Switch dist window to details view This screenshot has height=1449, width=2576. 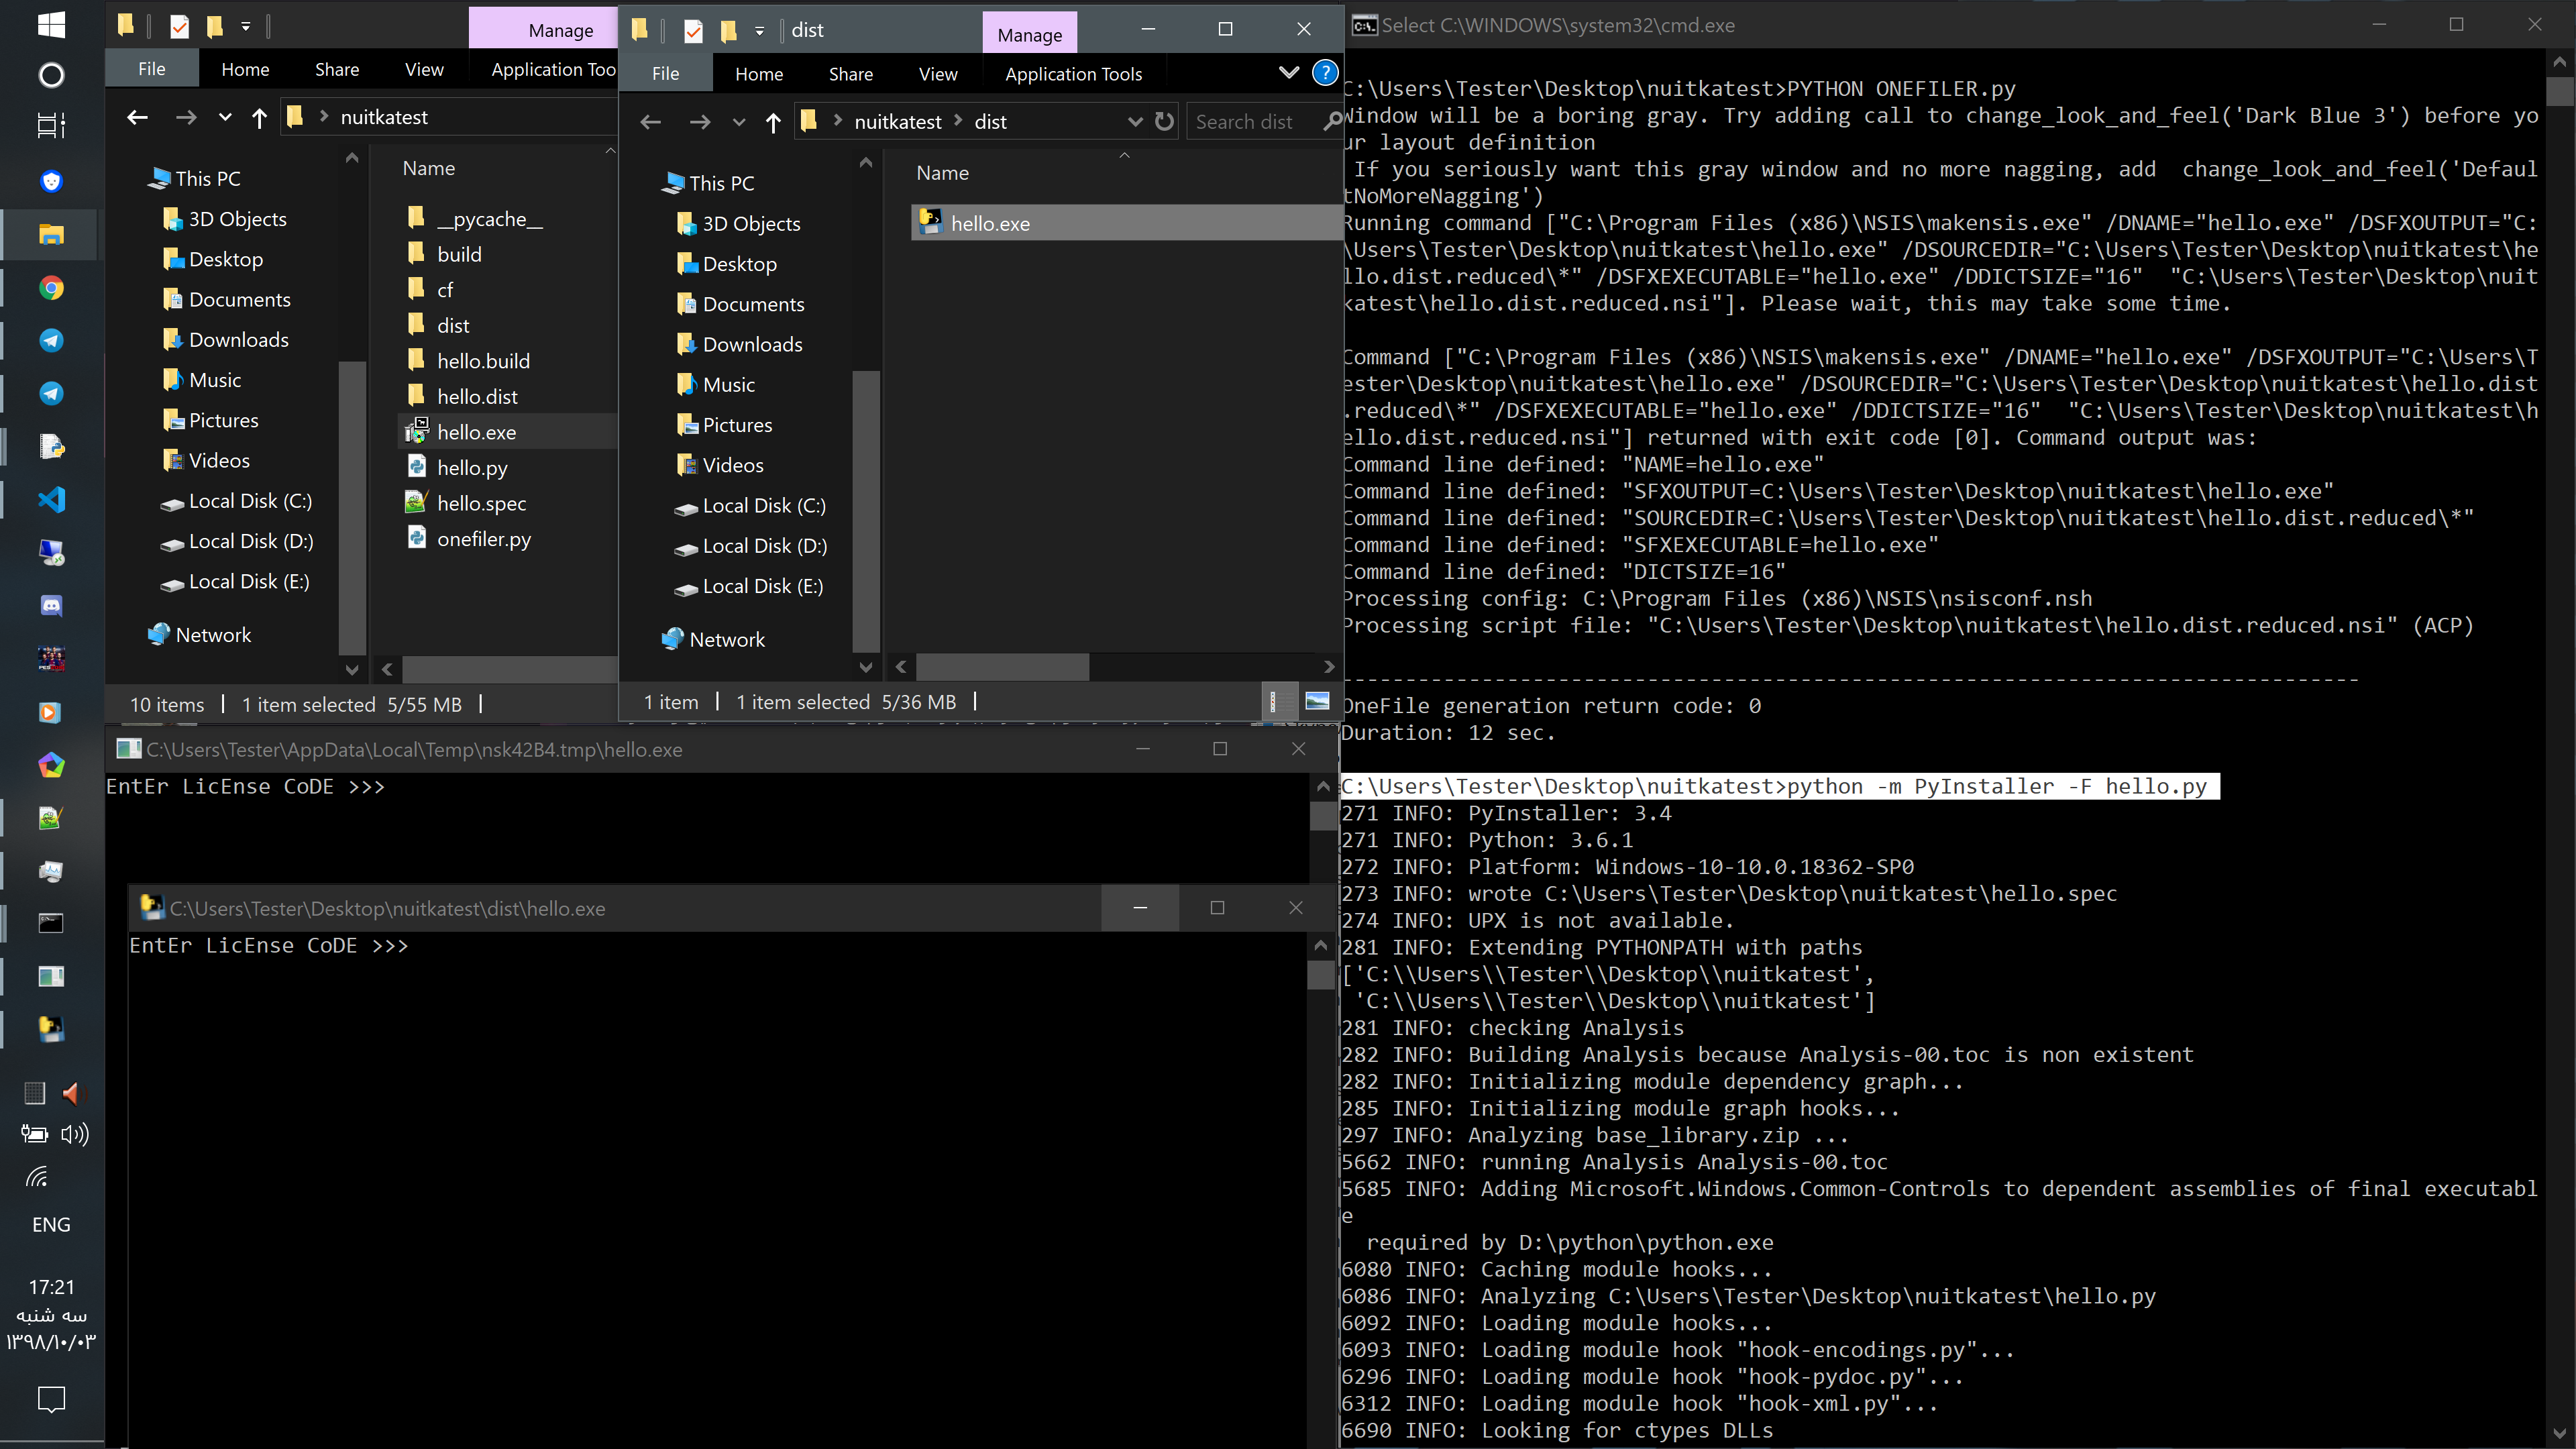coord(1279,701)
